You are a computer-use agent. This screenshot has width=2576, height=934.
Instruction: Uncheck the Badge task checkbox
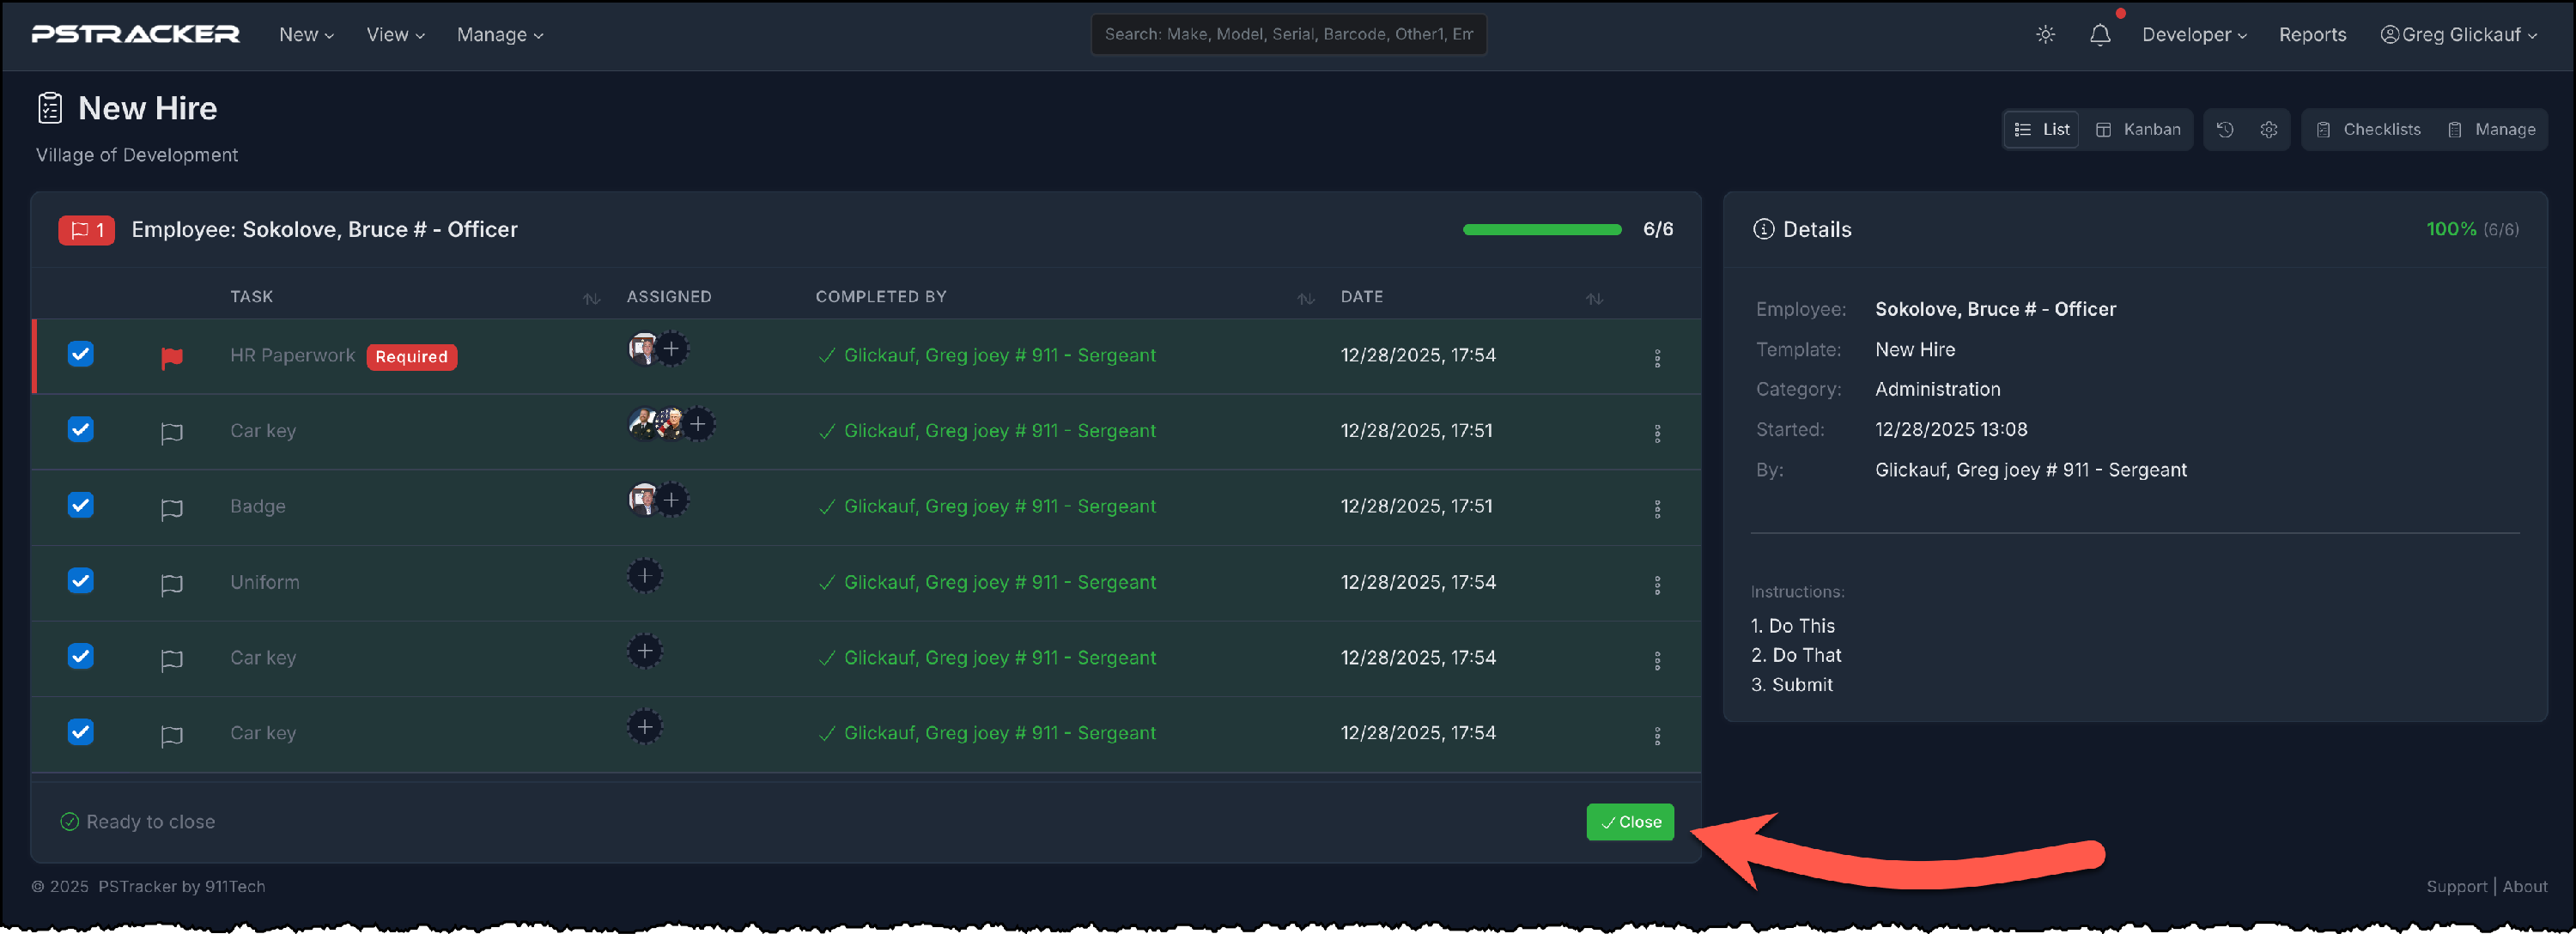pyautogui.click(x=81, y=505)
